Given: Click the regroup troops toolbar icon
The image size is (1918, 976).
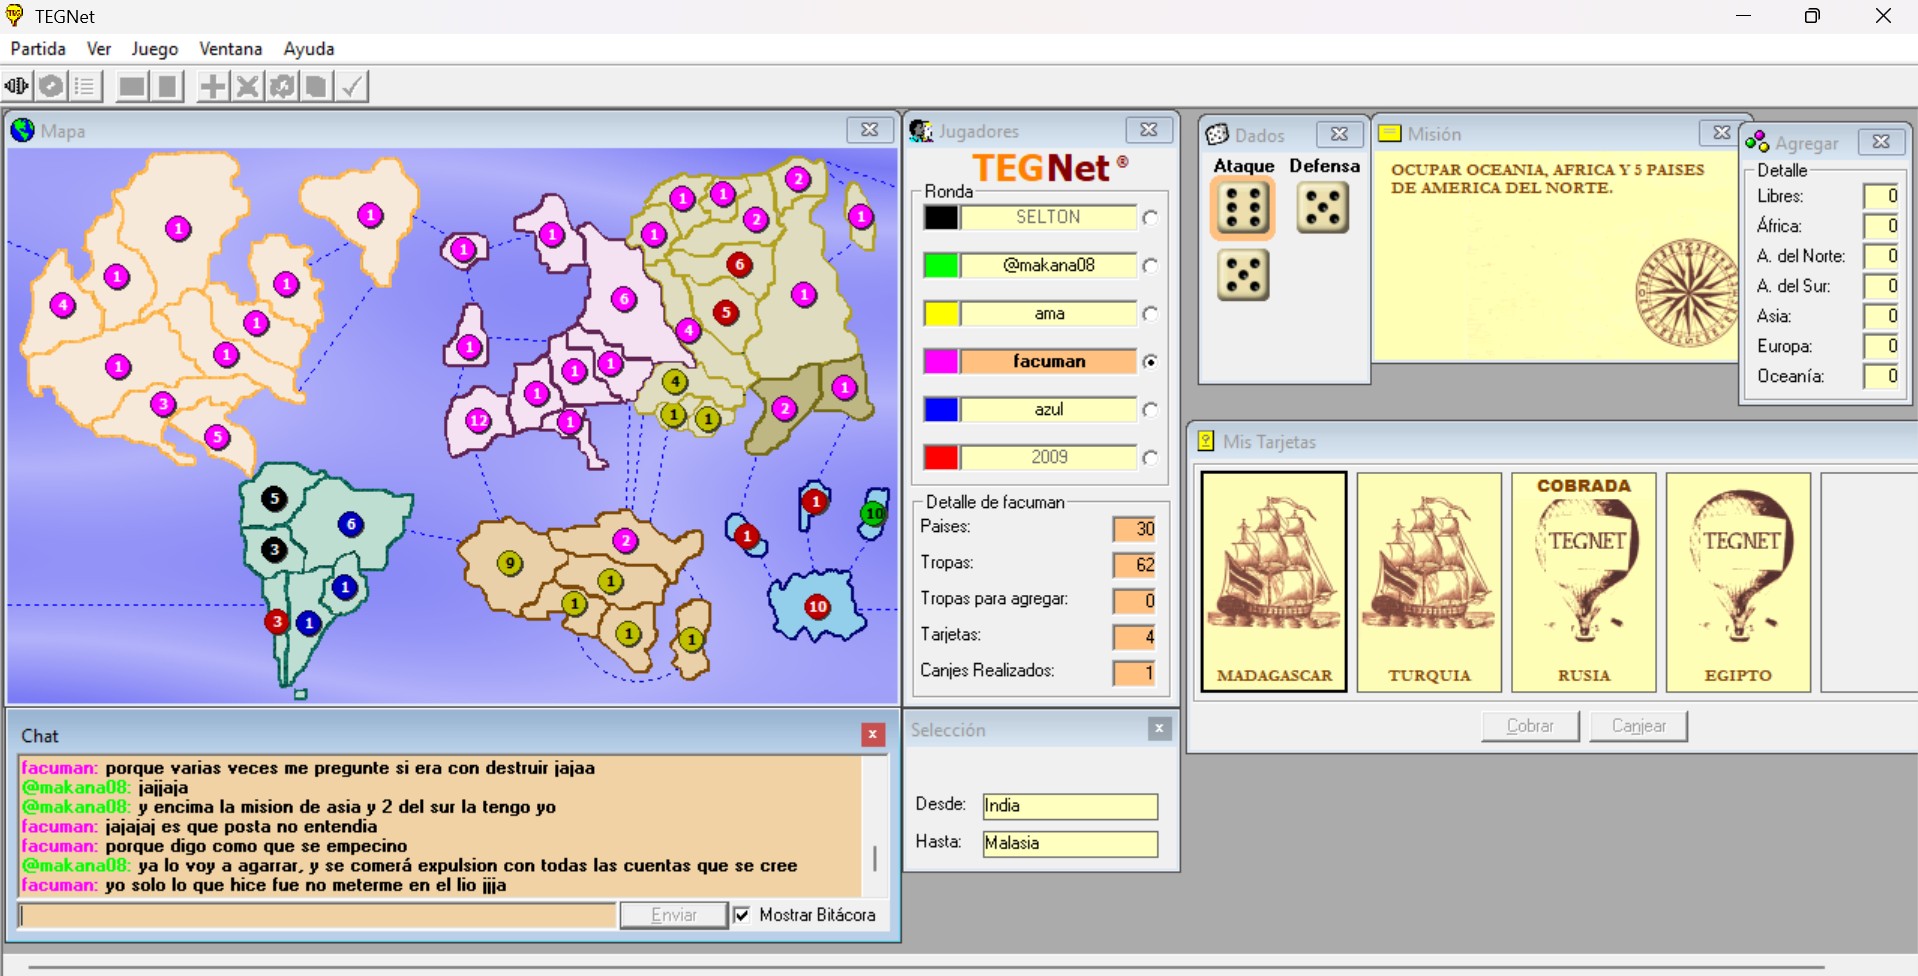Looking at the screenshot, I should (x=282, y=87).
